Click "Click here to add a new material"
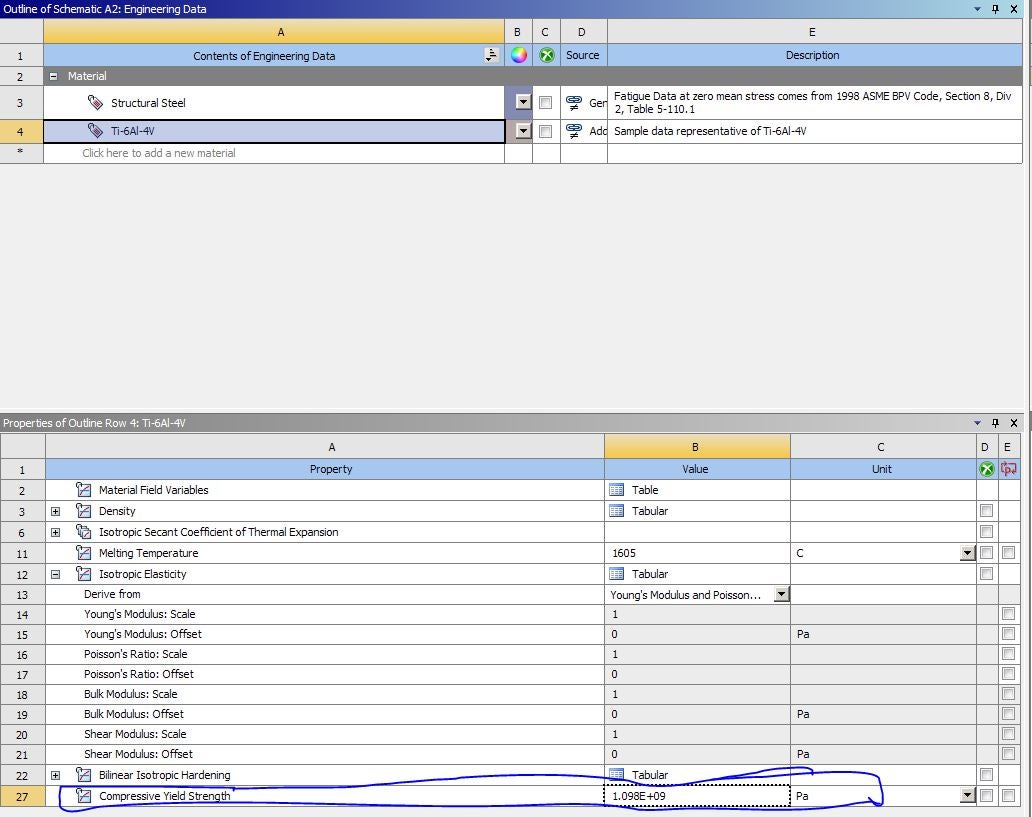 point(159,153)
